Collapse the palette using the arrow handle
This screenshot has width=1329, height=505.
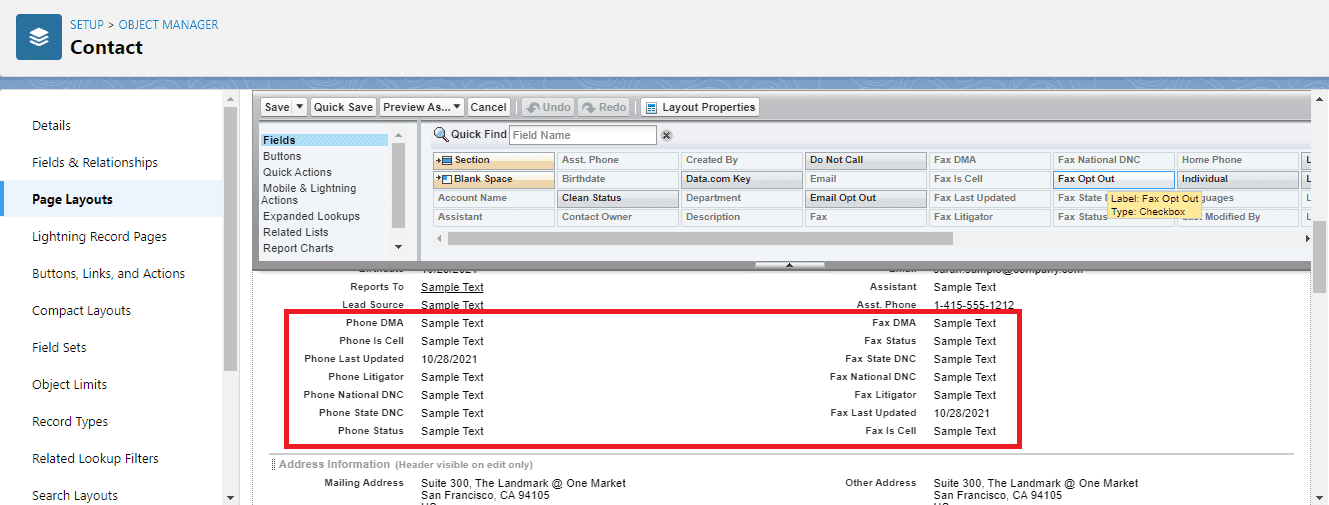tap(789, 265)
